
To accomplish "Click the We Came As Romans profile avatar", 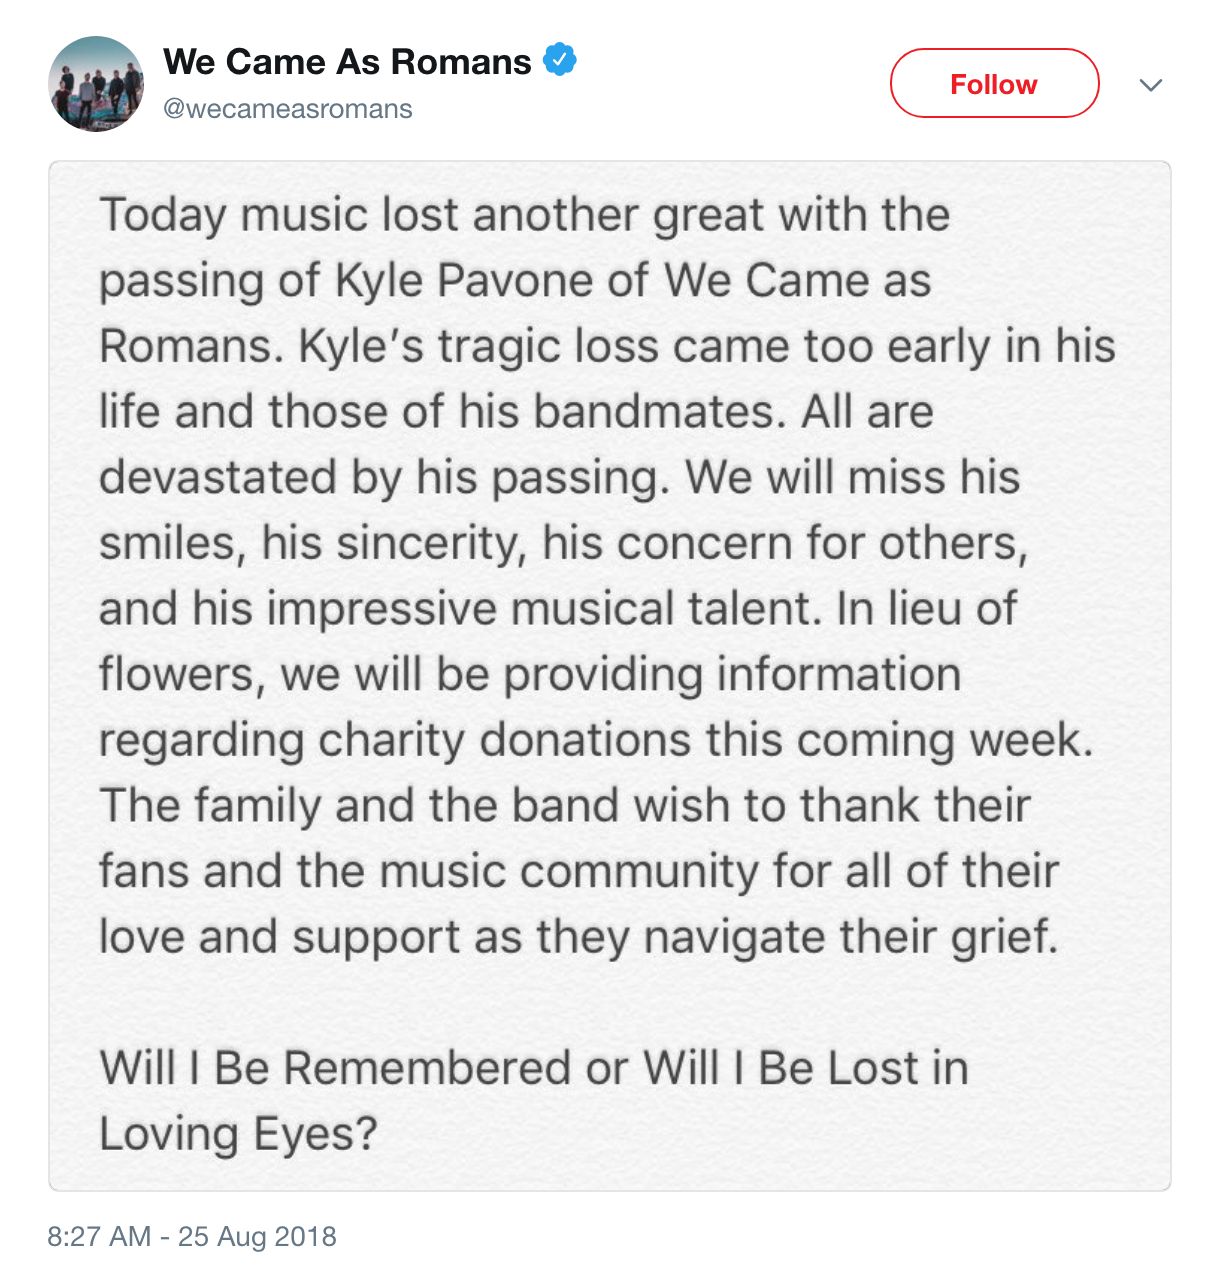I will 96,84.
